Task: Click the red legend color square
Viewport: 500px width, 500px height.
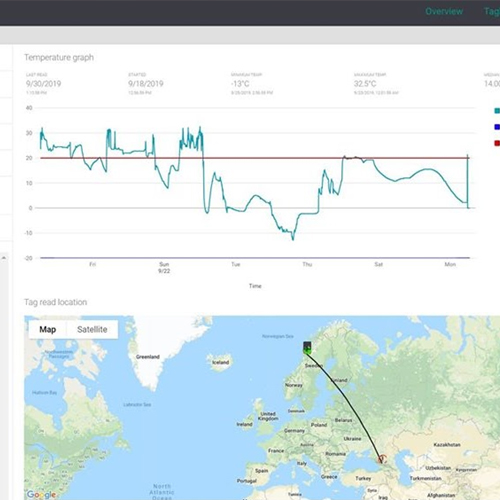Action: pos(497,143)
